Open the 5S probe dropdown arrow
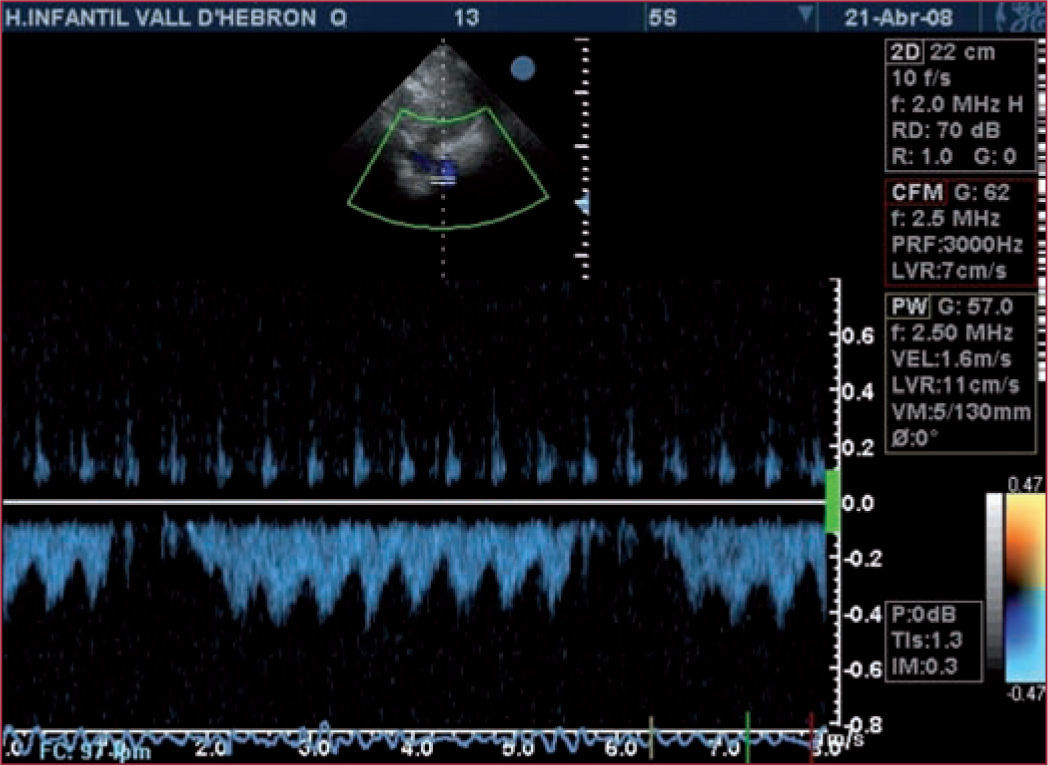The width and height of the screenshot is (1048, 766). tap(805, 17)
